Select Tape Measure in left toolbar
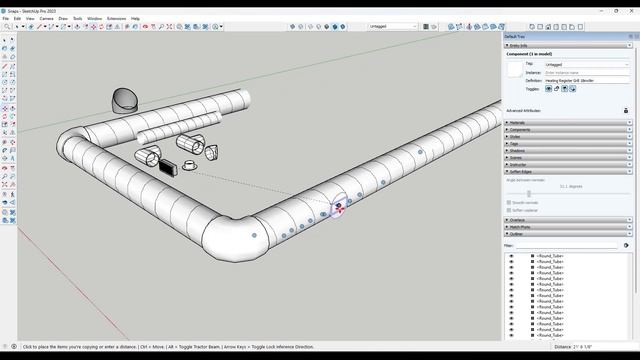The height and width of the screenshot is (360, 640). coord(4,142)
